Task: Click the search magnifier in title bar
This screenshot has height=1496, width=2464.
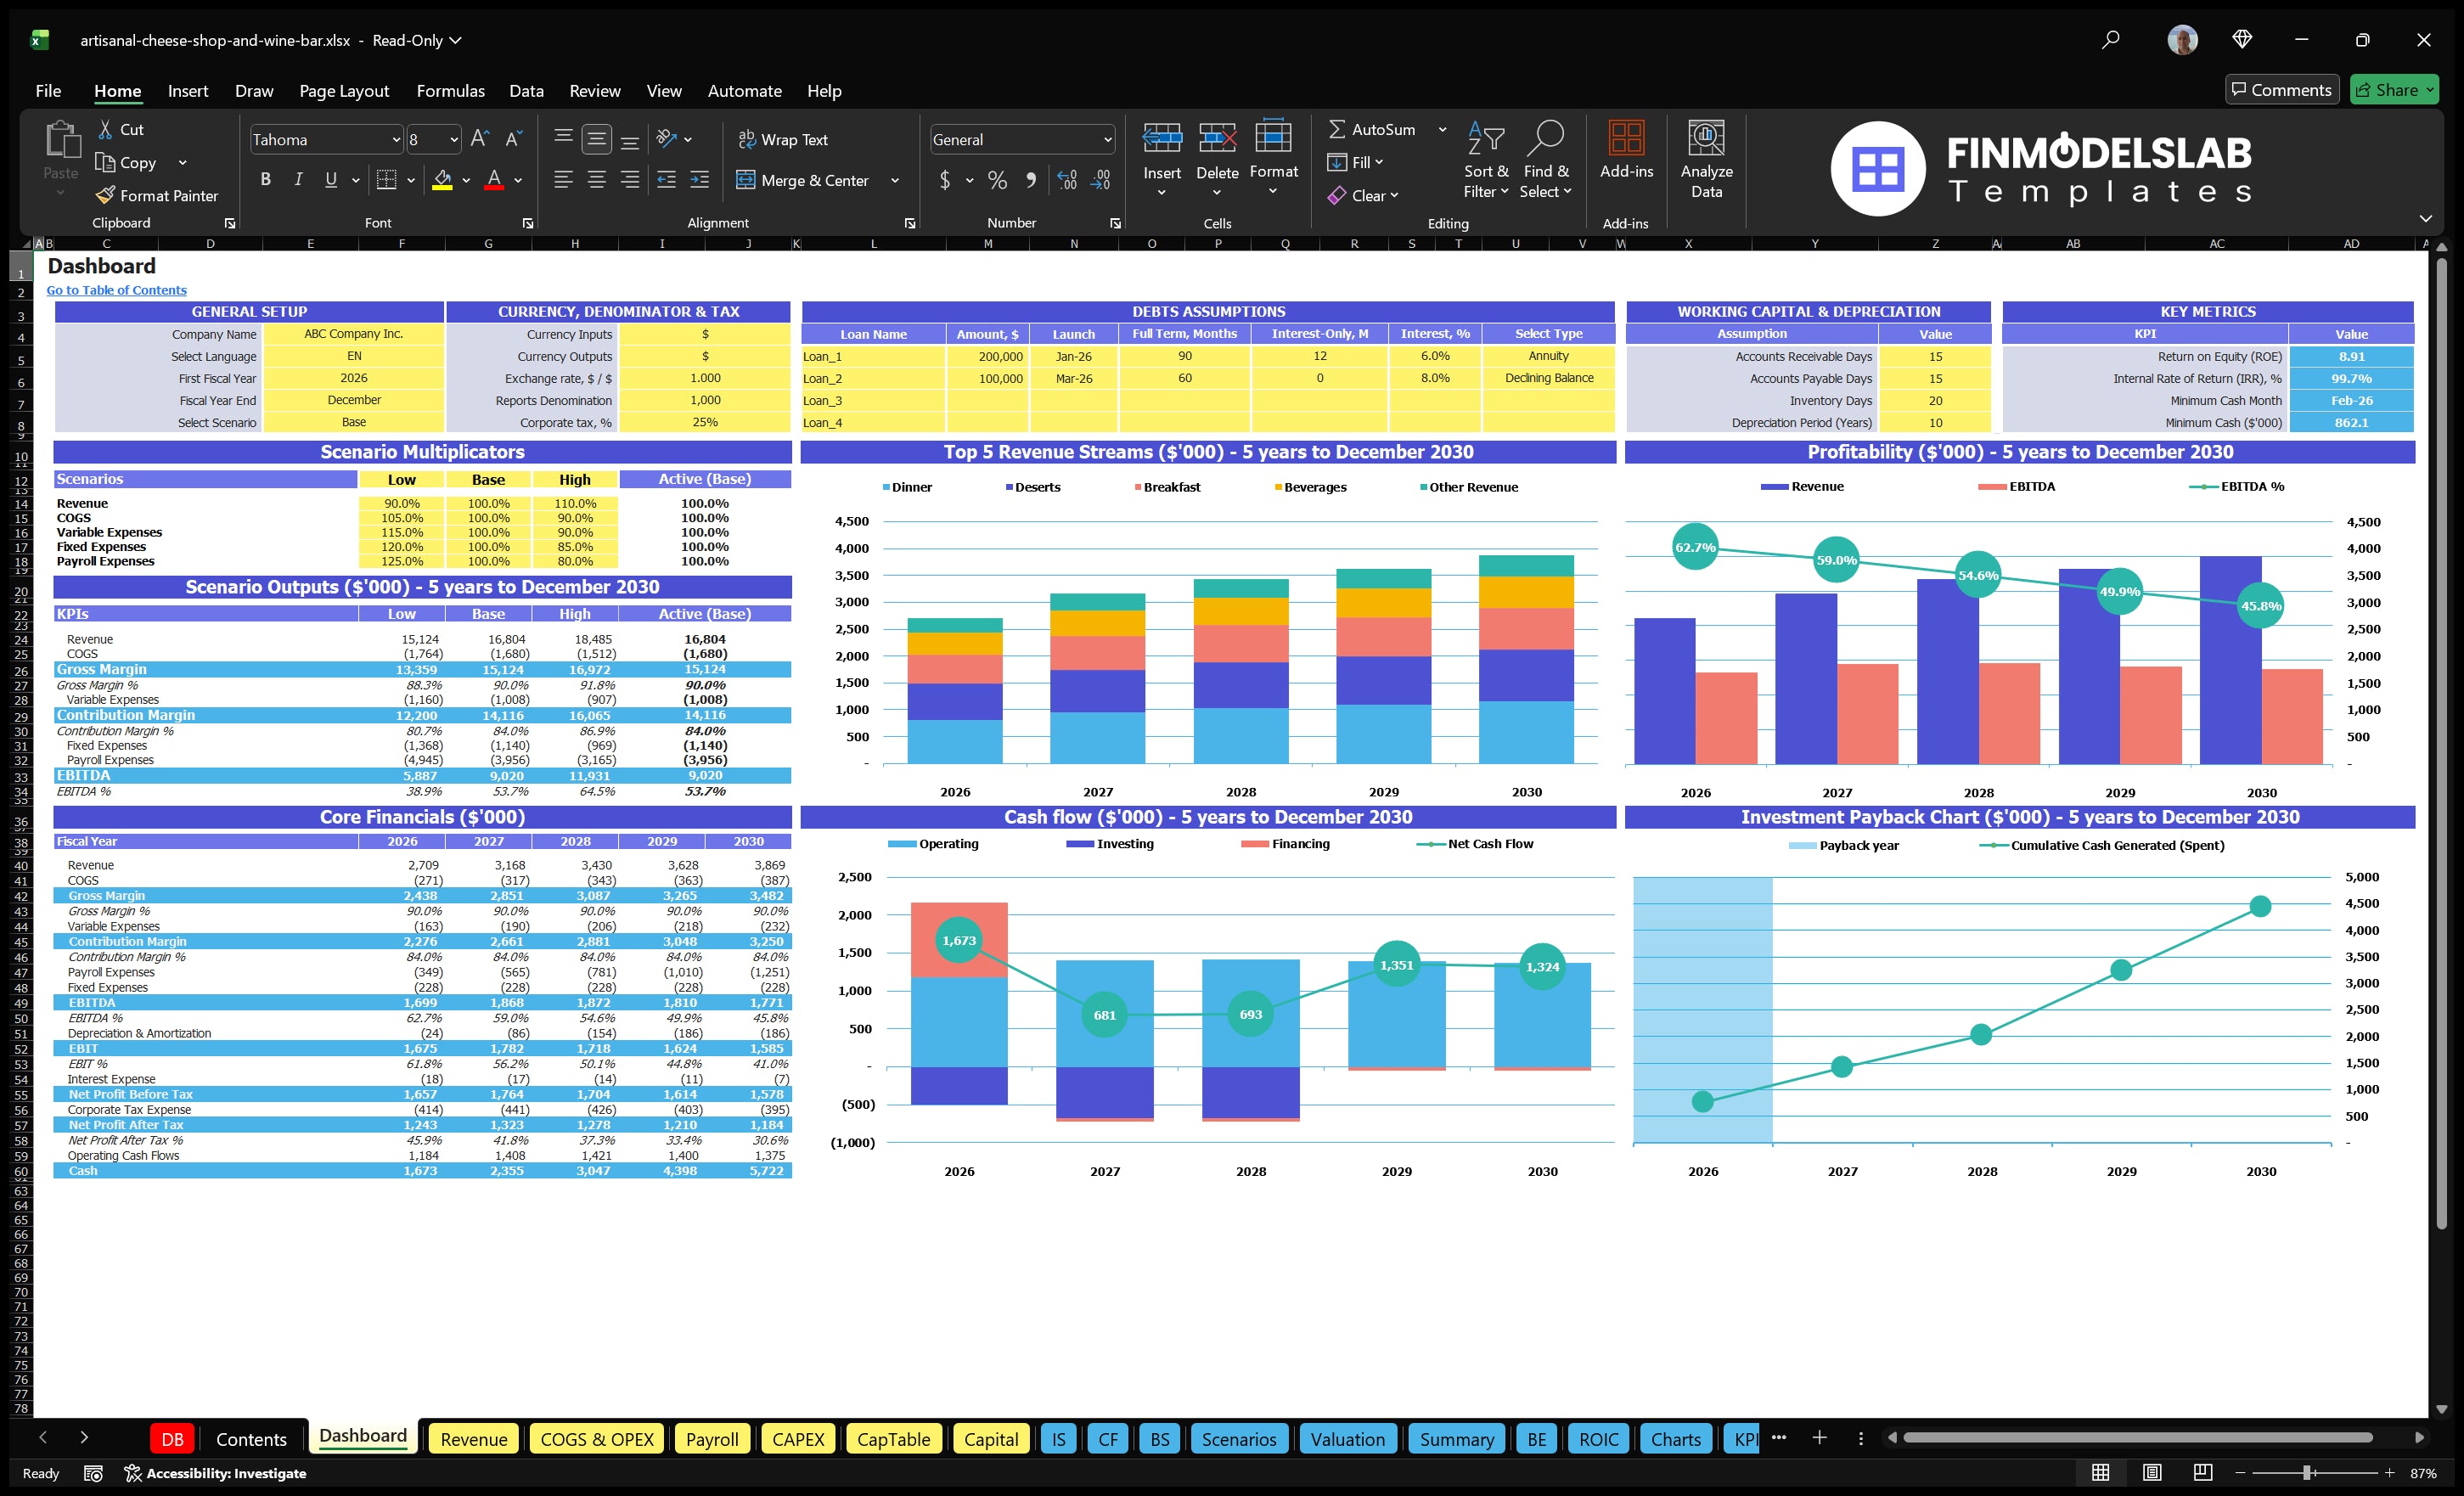Action: point(2110,40)
